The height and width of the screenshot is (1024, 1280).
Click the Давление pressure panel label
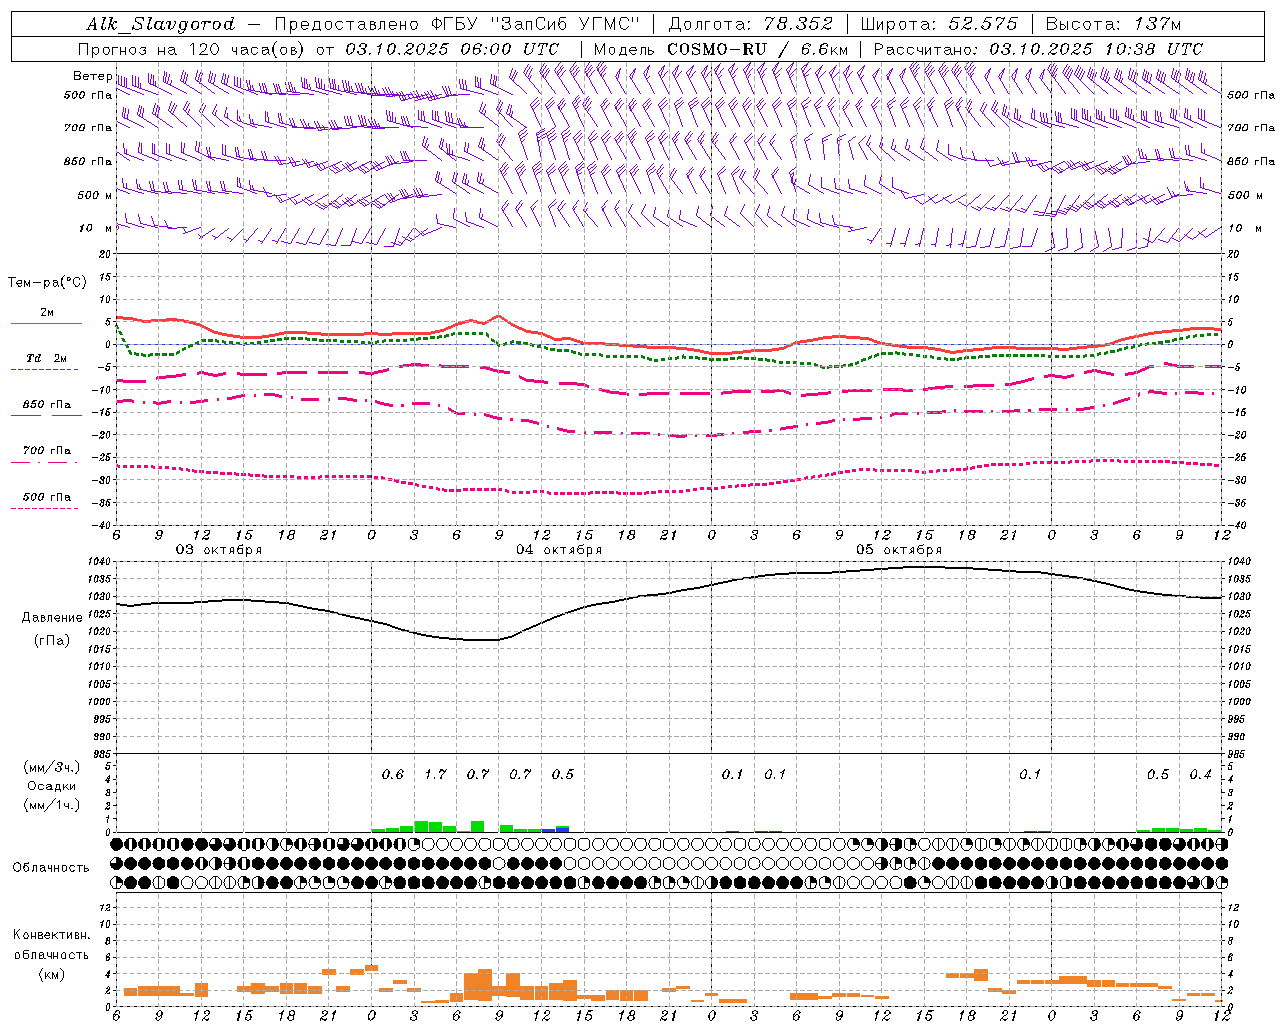click(x=52, y=618)
